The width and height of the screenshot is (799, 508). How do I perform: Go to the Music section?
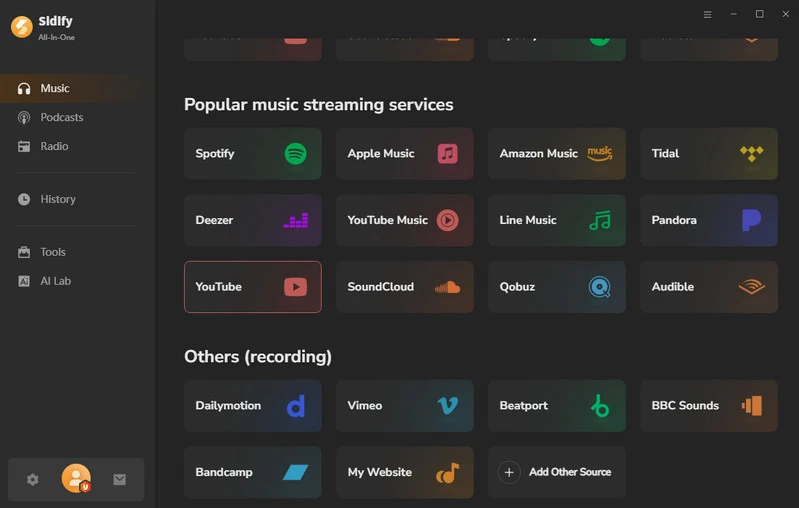77,88
